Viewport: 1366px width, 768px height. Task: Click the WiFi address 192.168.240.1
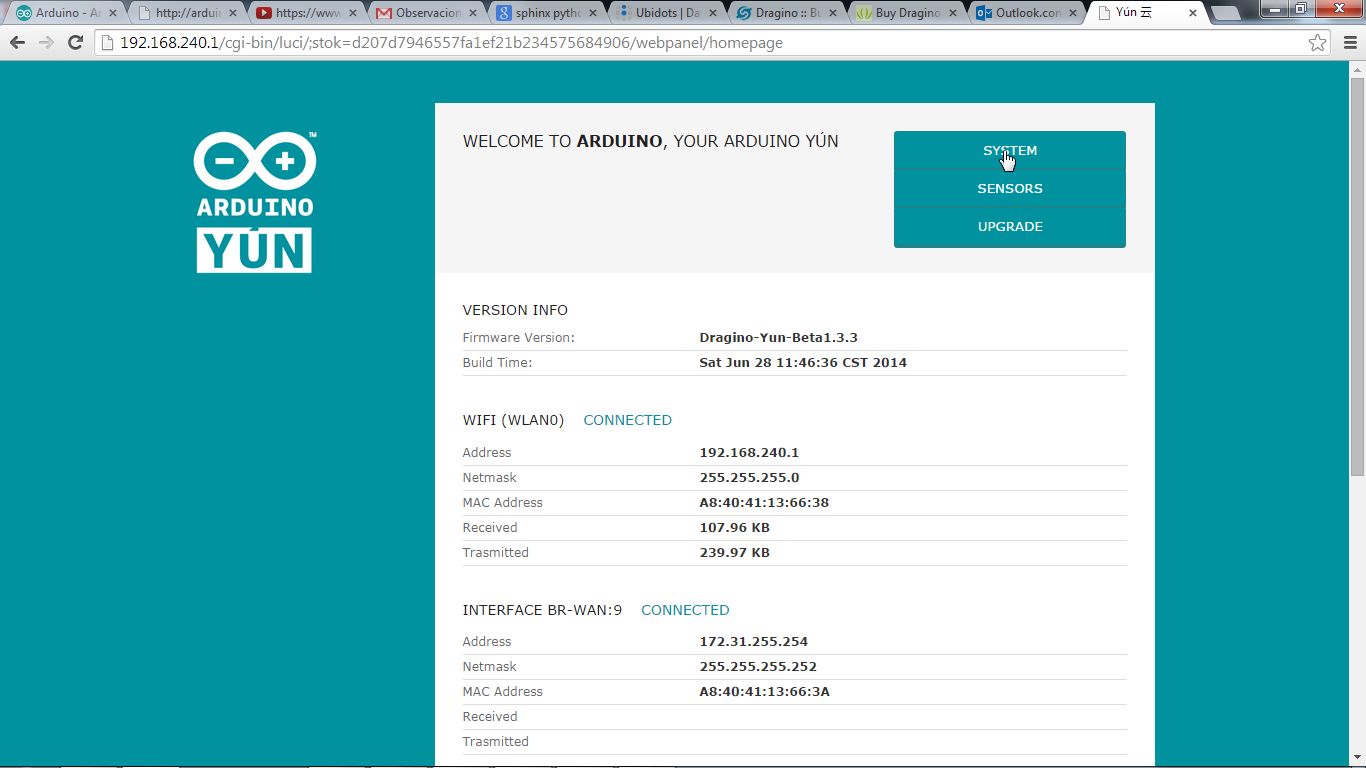749,453
